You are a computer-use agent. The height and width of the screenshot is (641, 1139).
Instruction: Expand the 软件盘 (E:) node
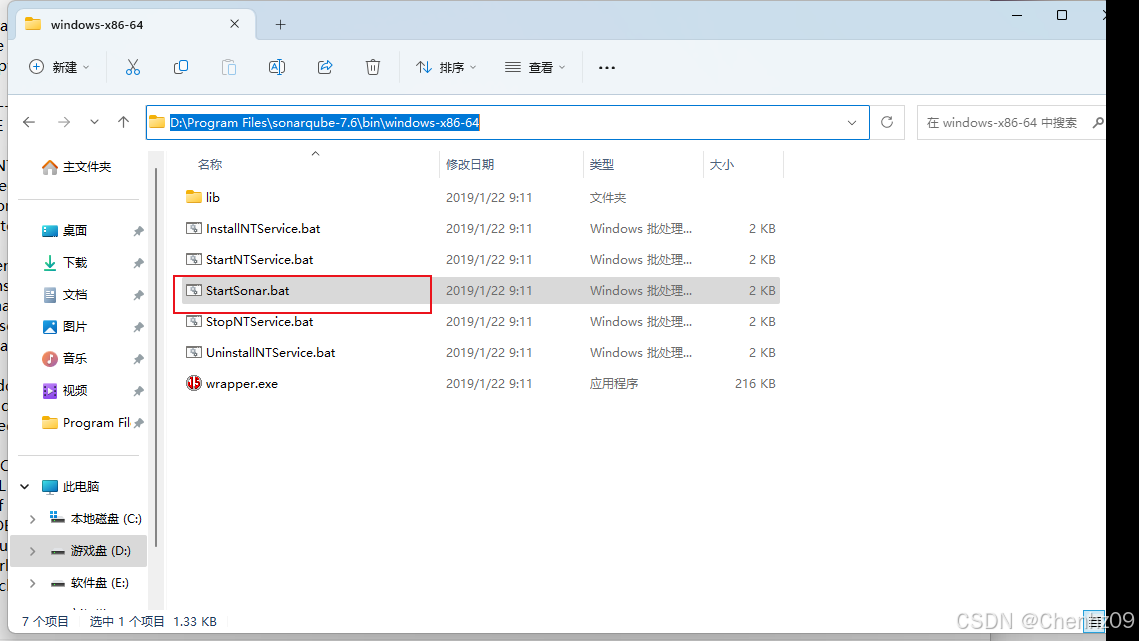[x=33, y=583]
